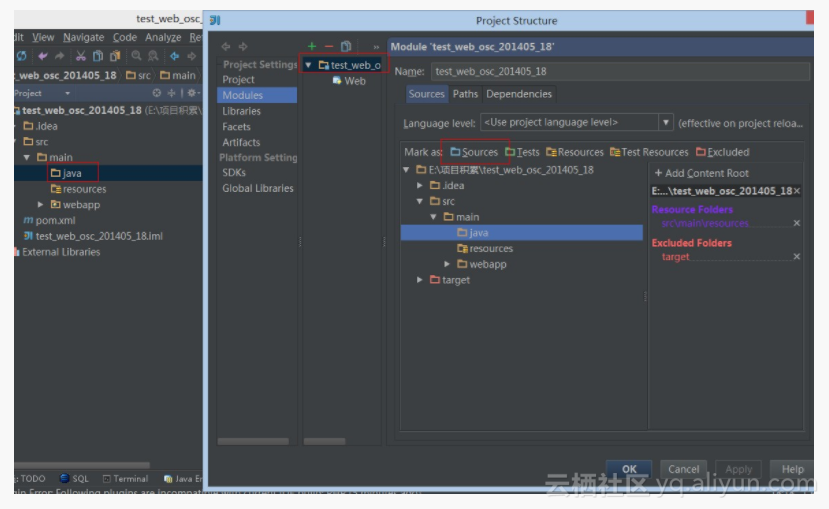Click the Copy module icon

(346, 47)
